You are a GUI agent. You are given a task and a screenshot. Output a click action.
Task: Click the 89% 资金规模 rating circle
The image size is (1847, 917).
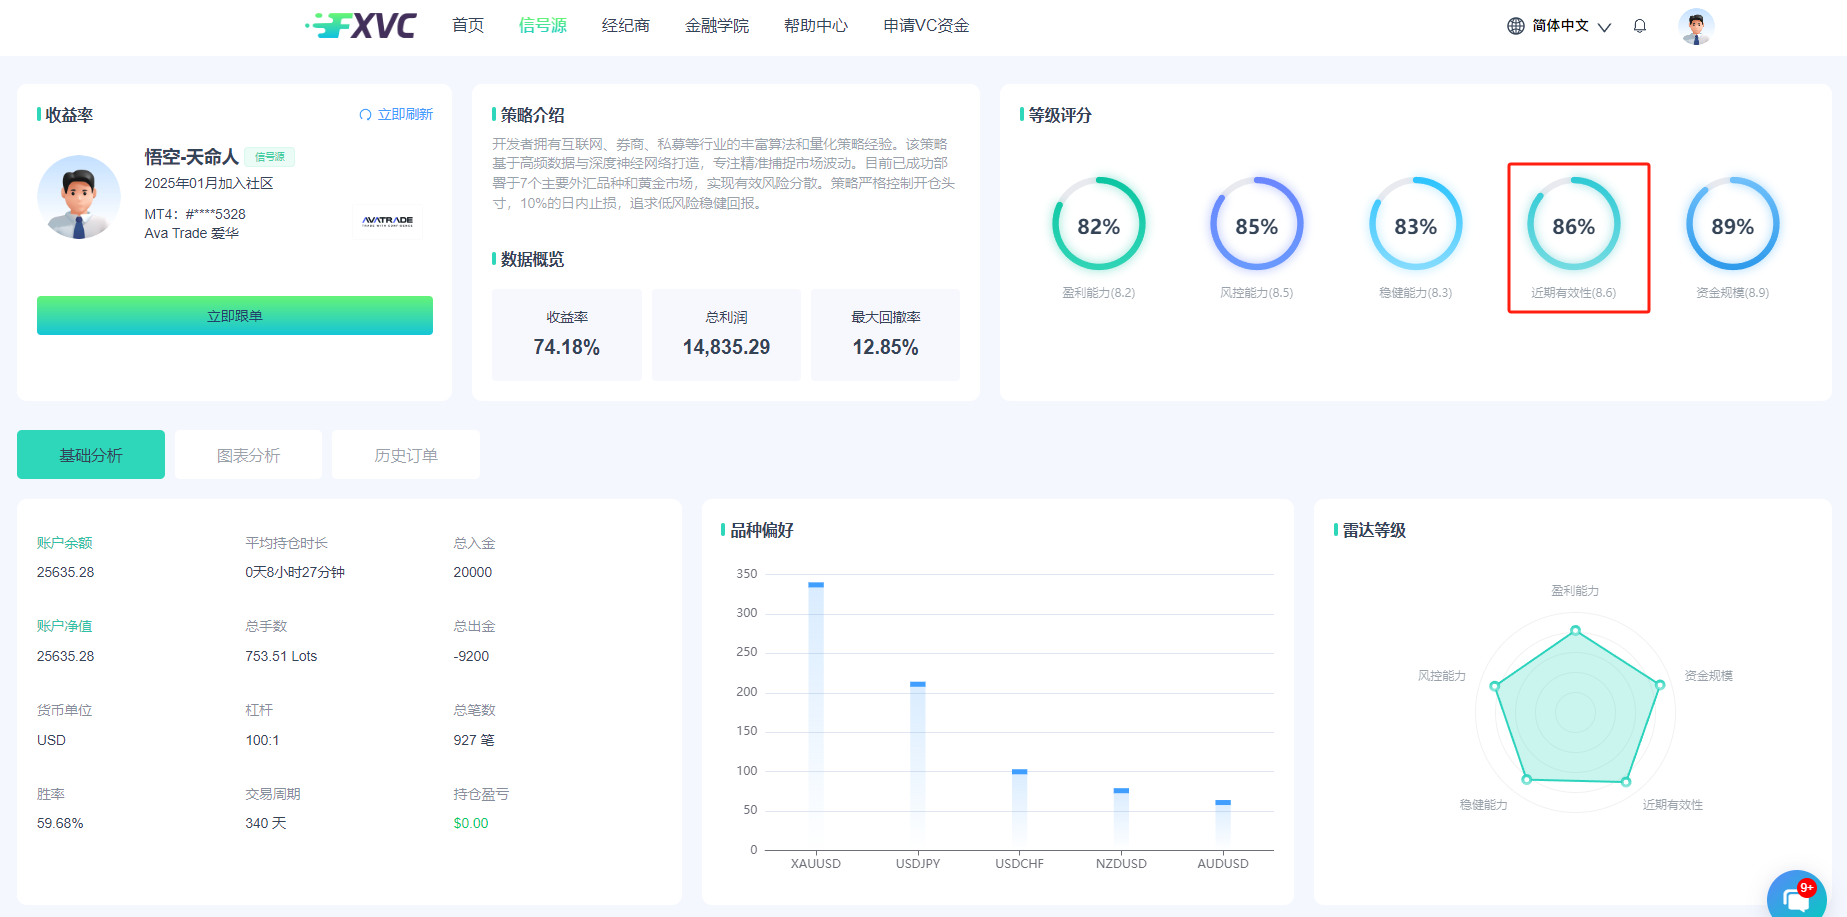pyautogui.click(x=1732, y=224)
